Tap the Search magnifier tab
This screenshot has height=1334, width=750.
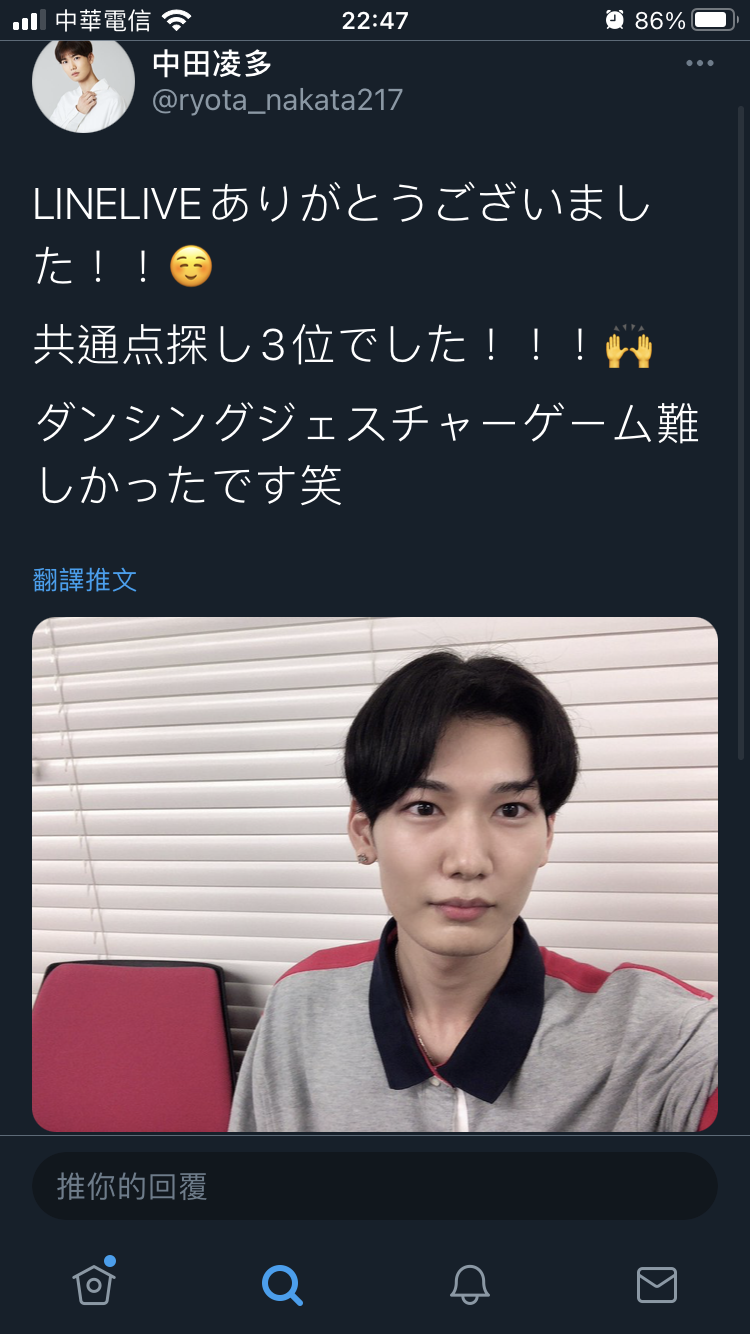point(281,1284)
